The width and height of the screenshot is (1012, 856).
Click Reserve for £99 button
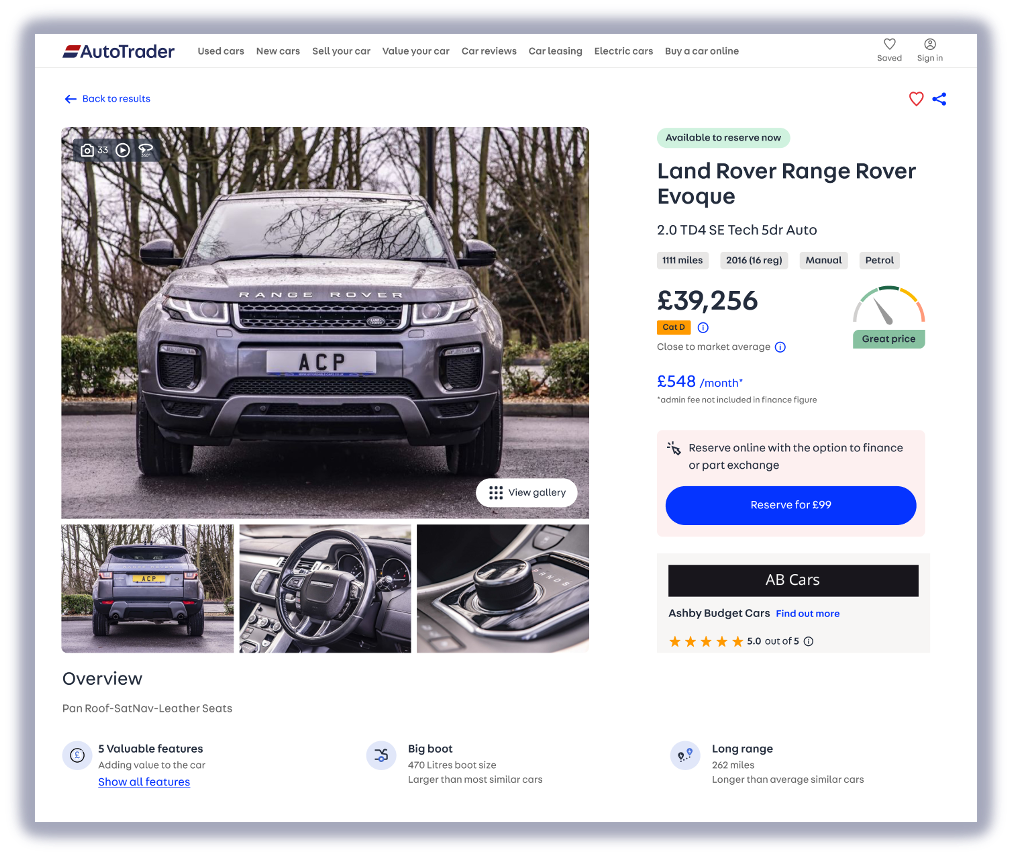(x=791, y=505)
